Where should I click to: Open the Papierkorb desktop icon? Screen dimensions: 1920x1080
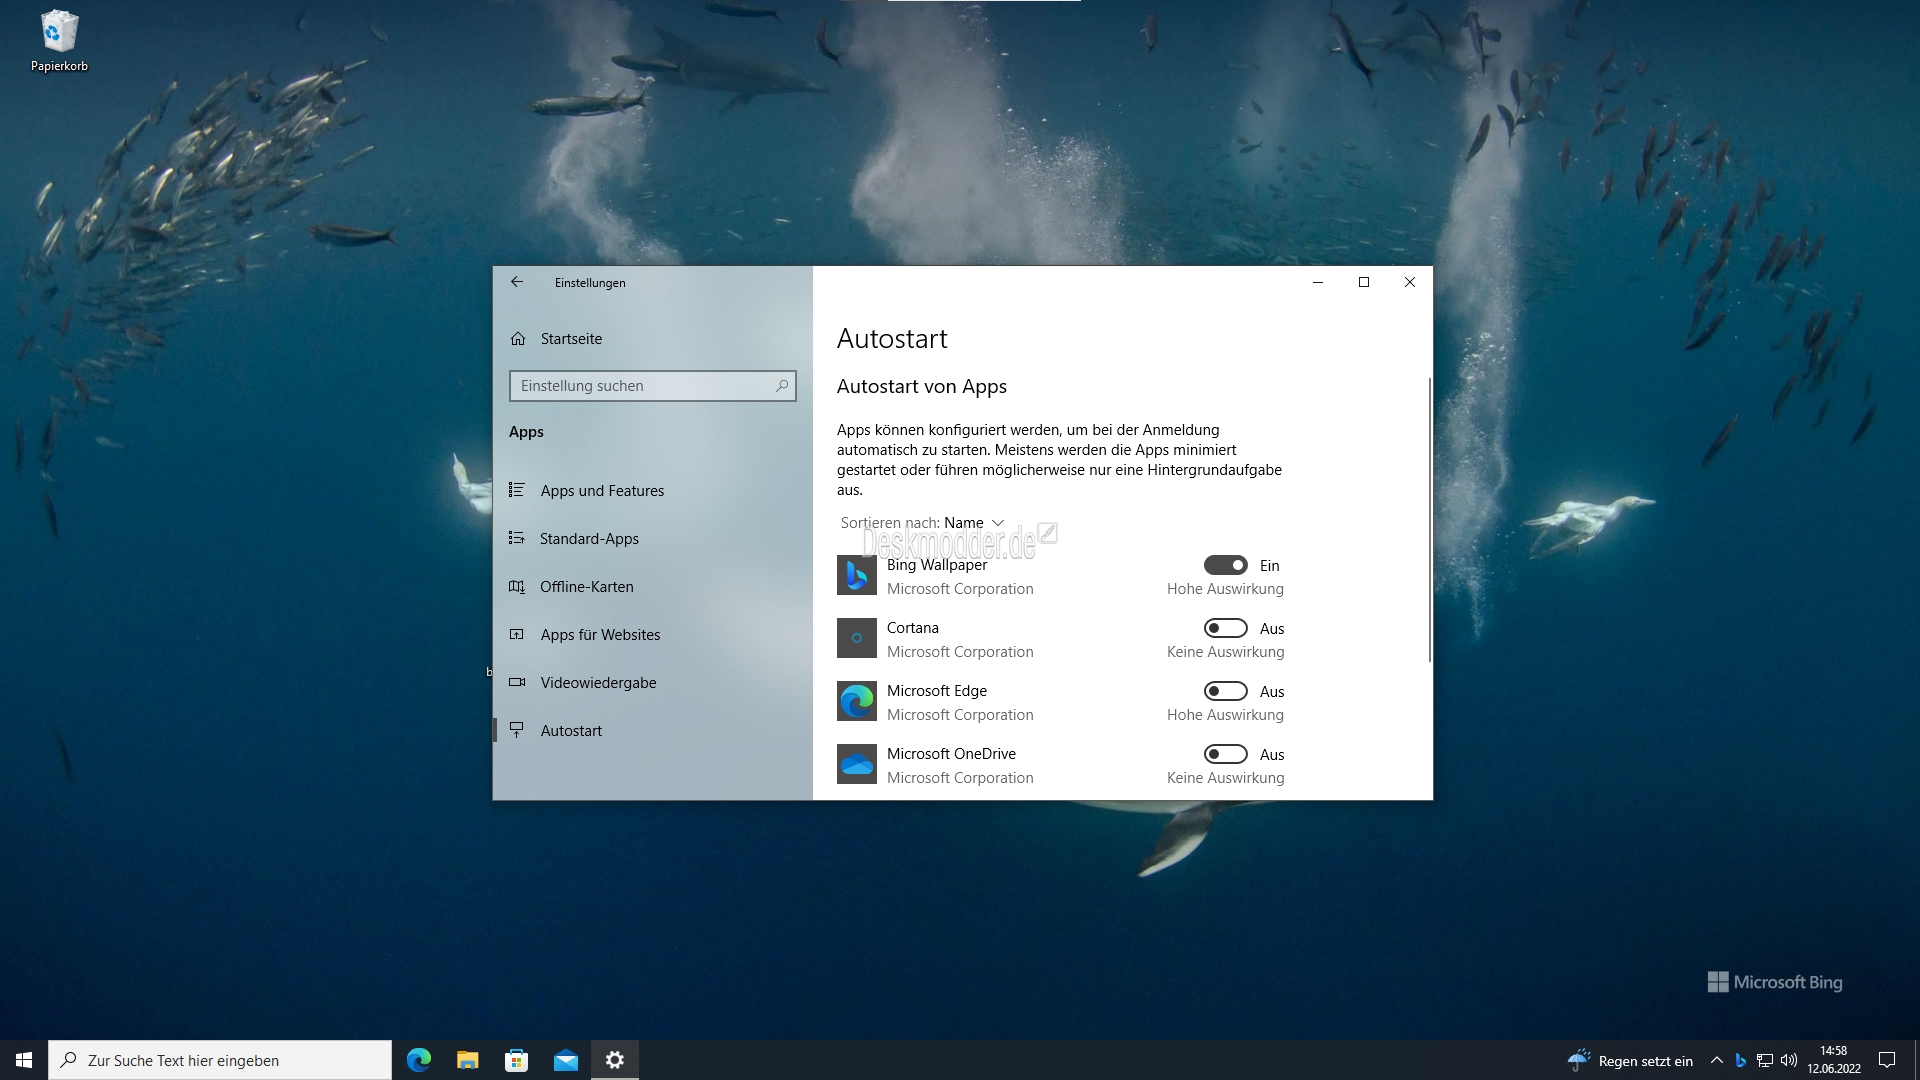59,42
